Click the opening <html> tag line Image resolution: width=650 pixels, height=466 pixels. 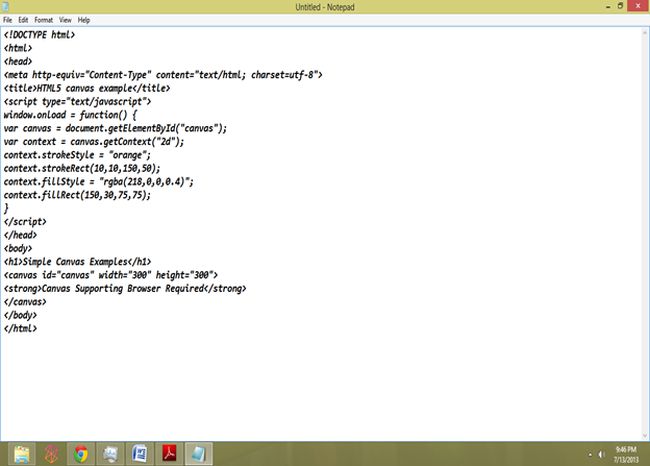18,48
